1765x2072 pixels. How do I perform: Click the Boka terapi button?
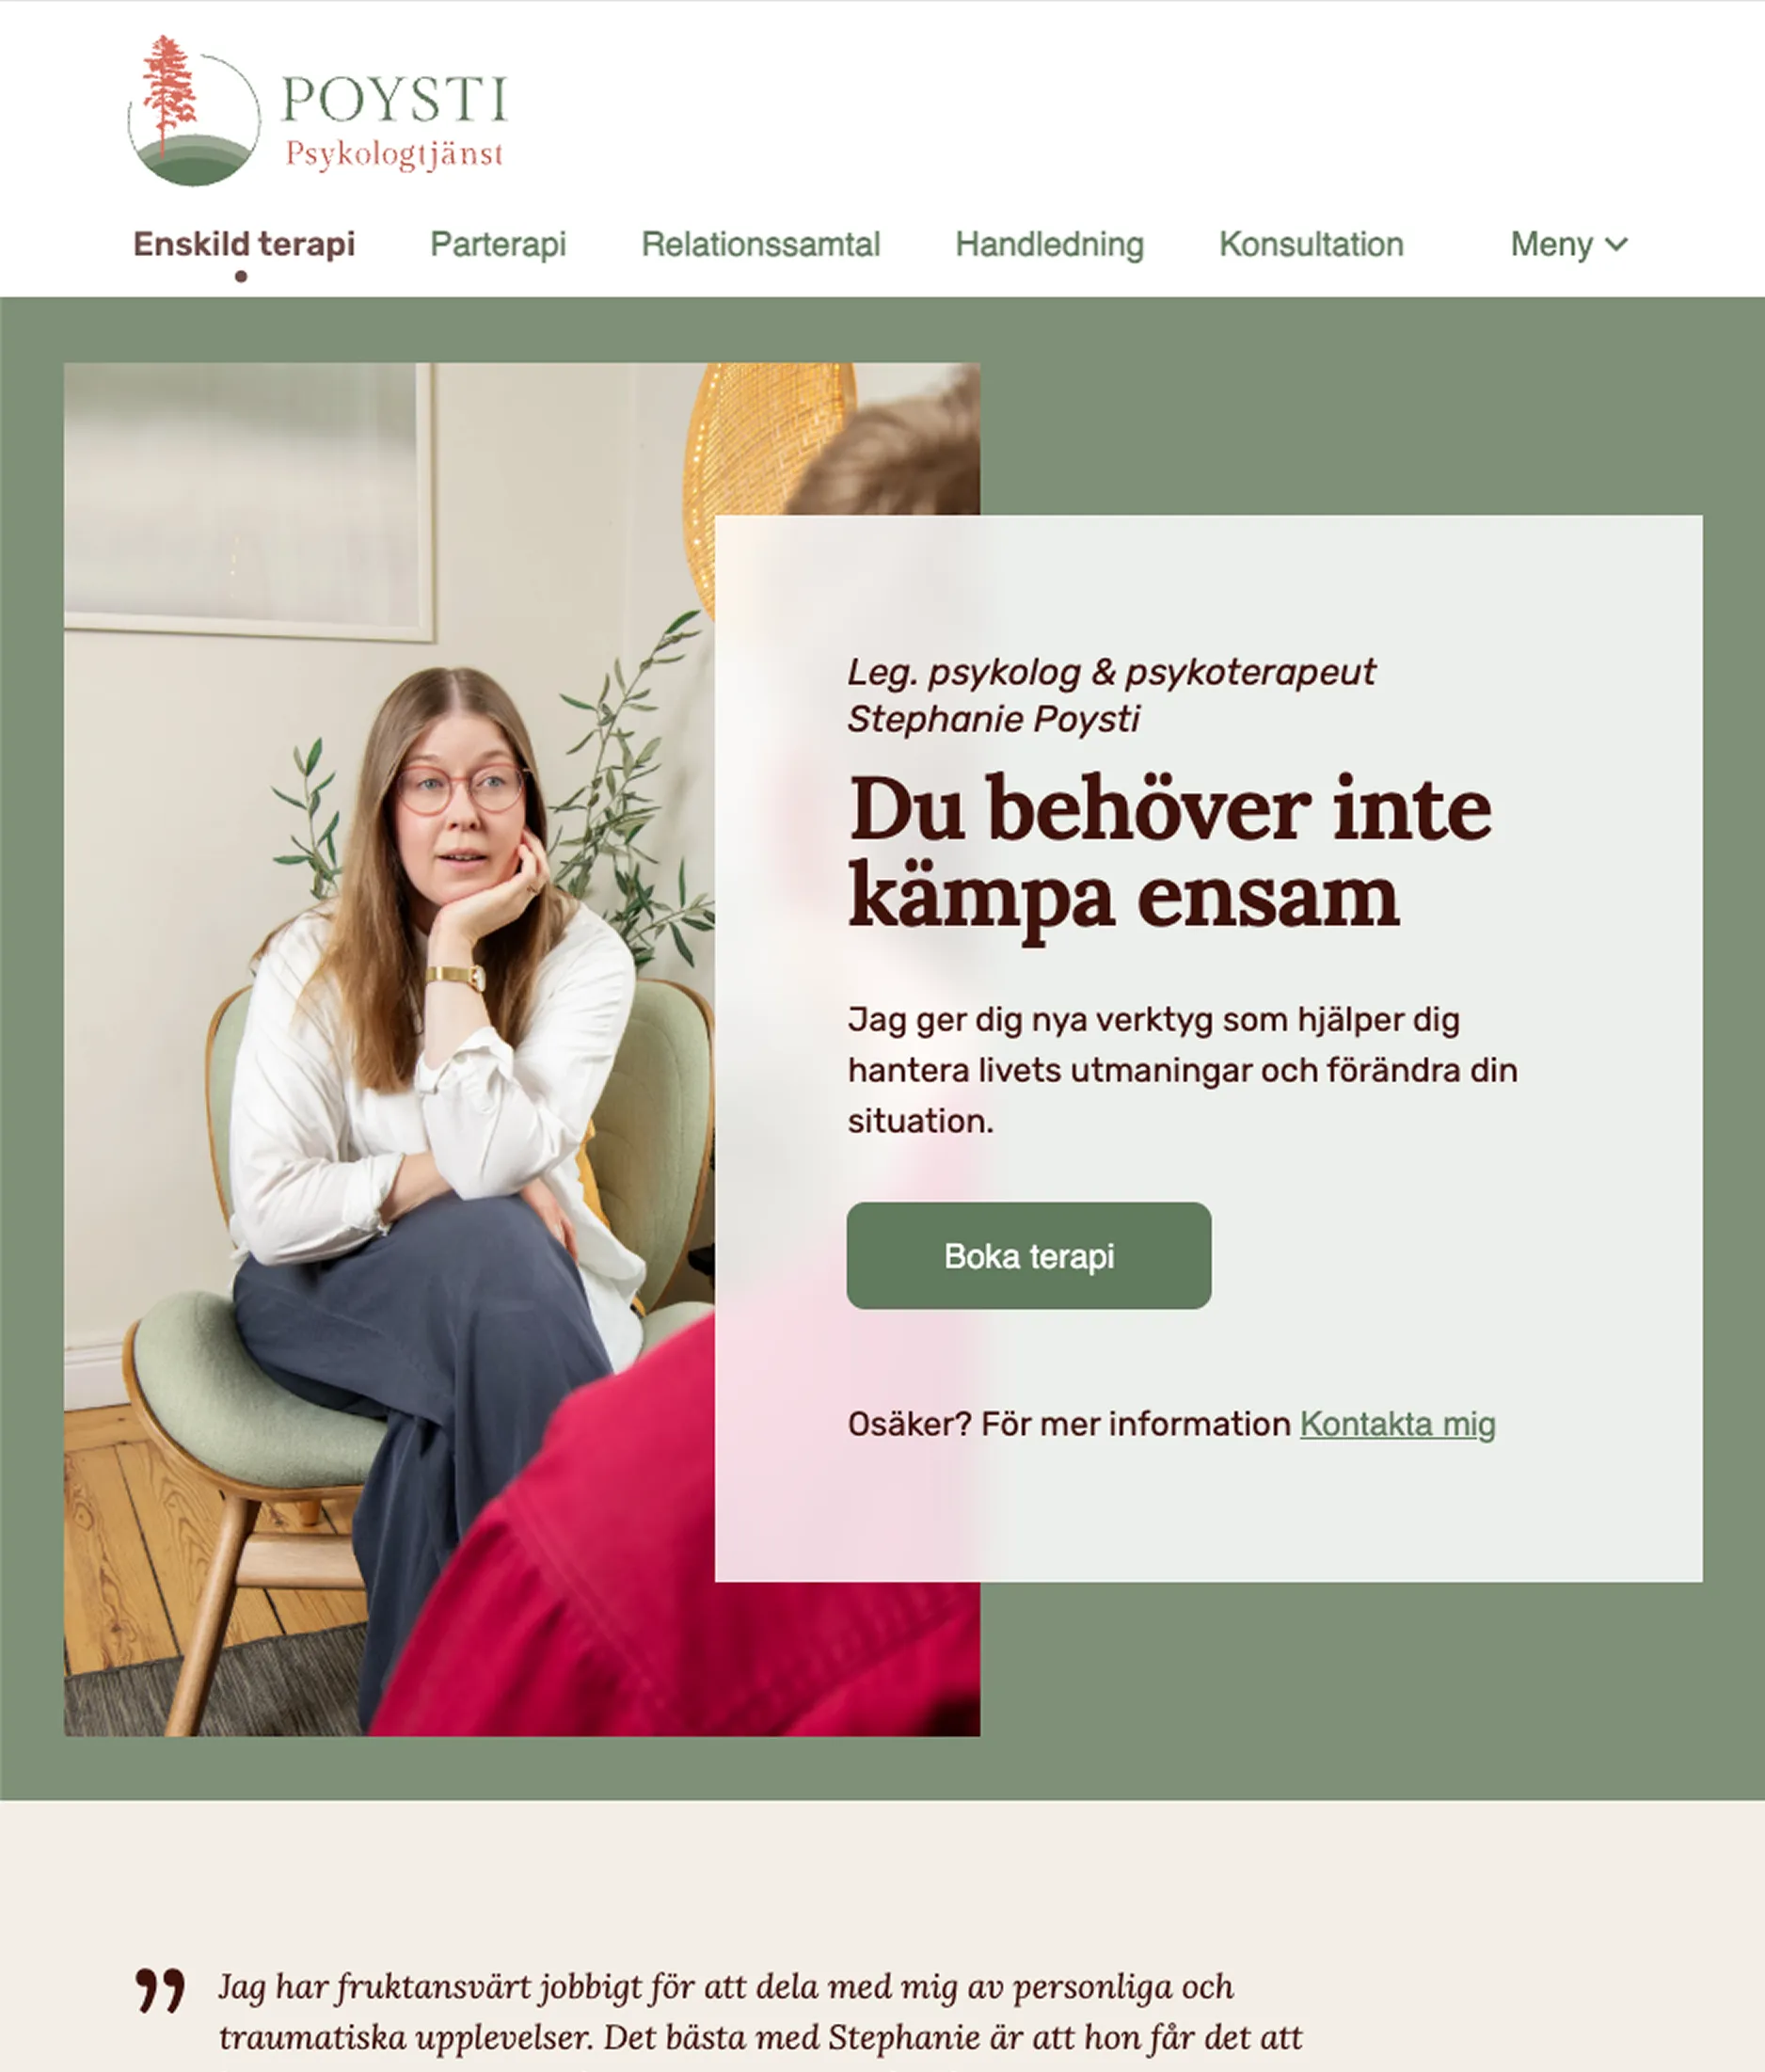coord(1029,1255)
